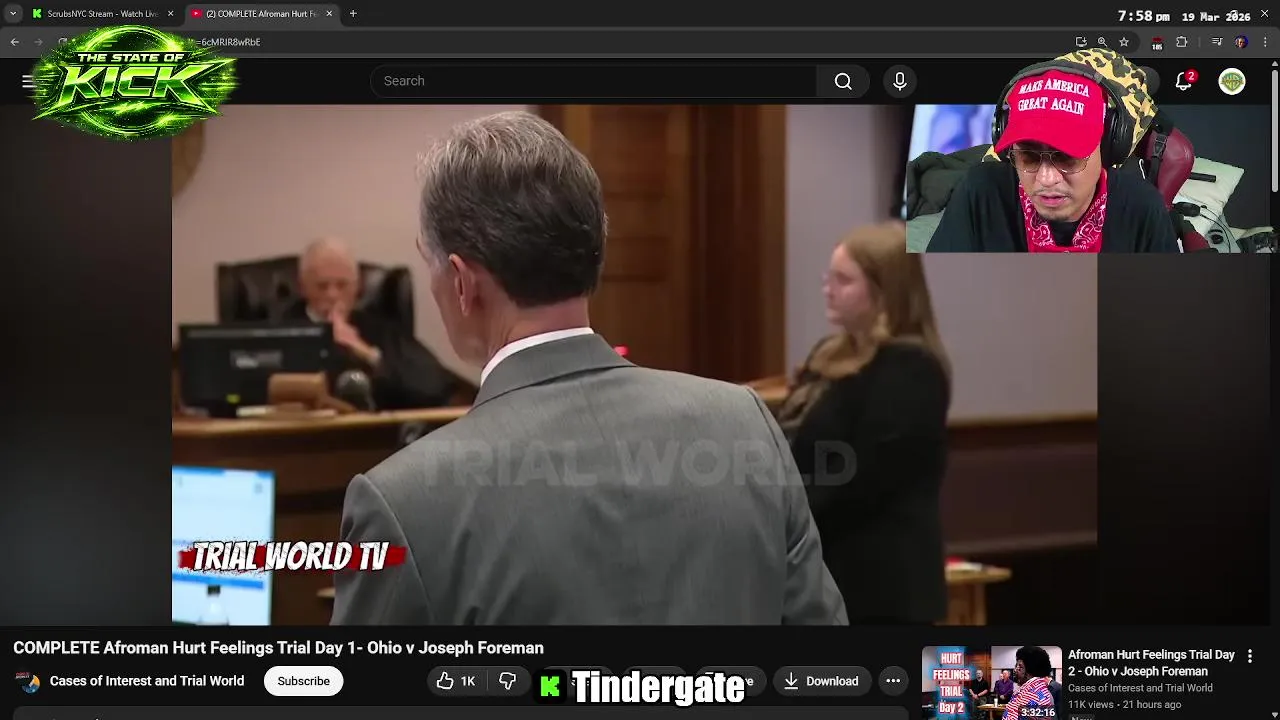1280x720 pixels.
Task: Open YouTube notifications bell
Action: pos(1184,81)
